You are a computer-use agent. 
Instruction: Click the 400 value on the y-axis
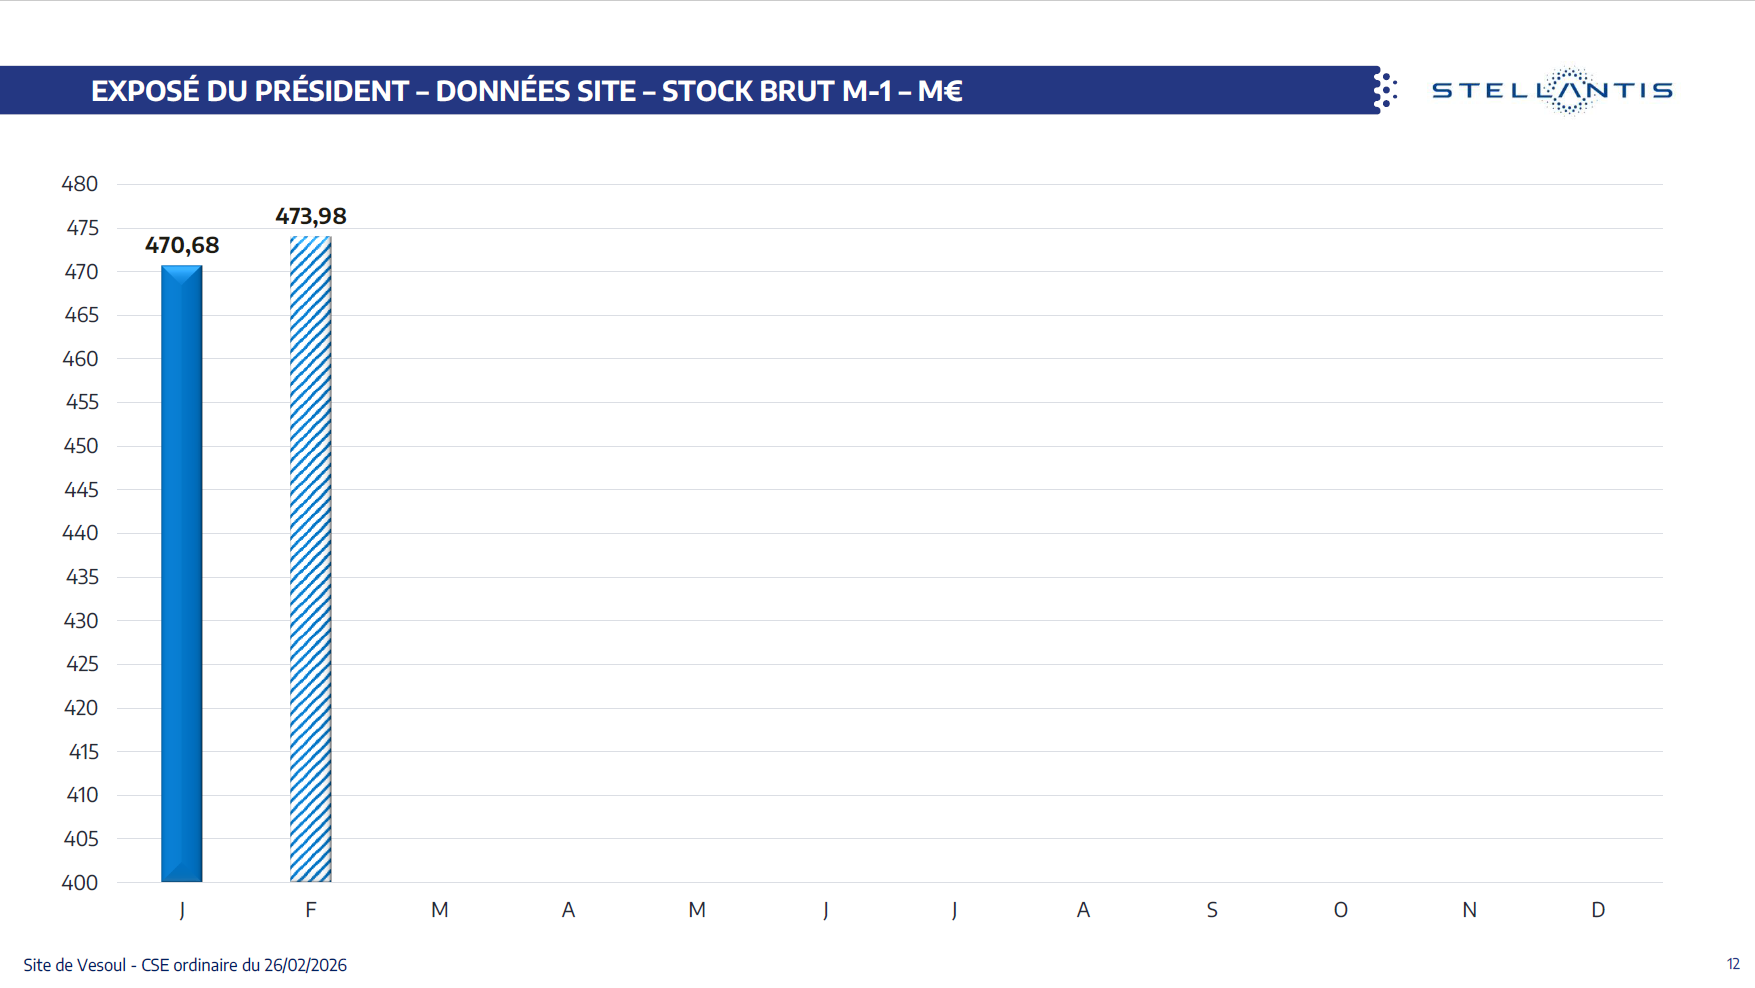pos(80,883)
